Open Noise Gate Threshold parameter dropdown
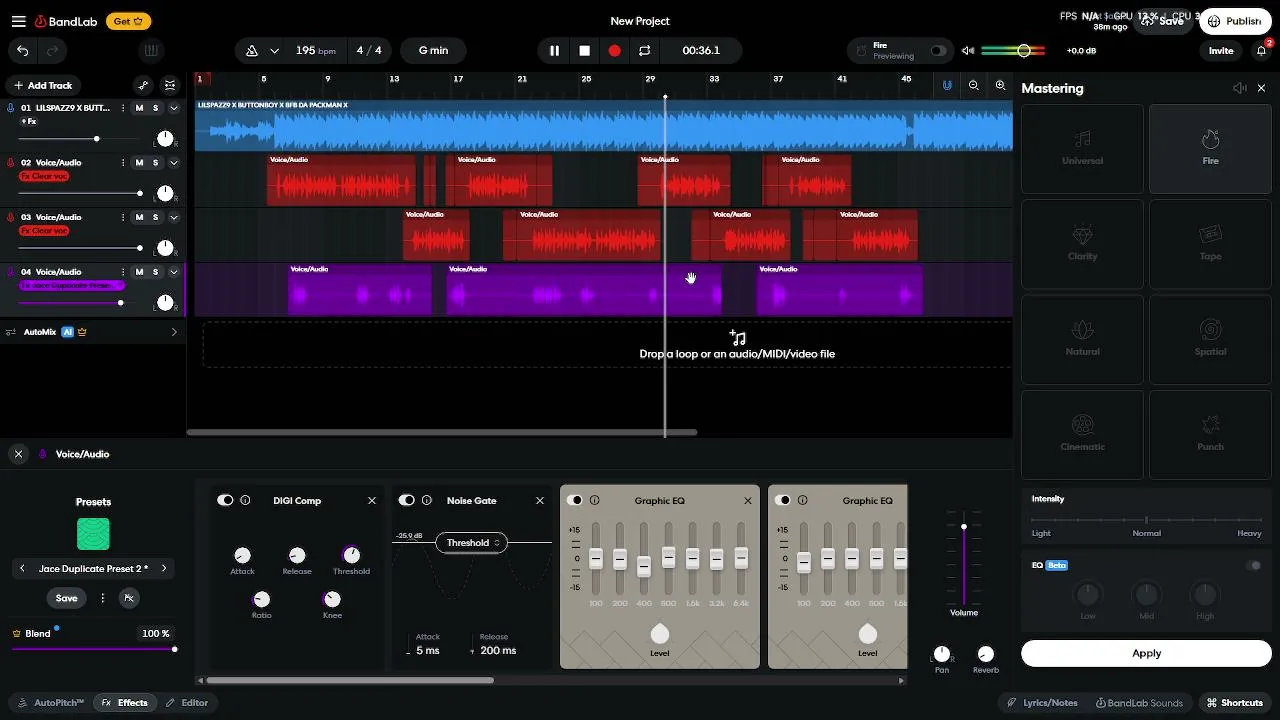 coord(473,543)
